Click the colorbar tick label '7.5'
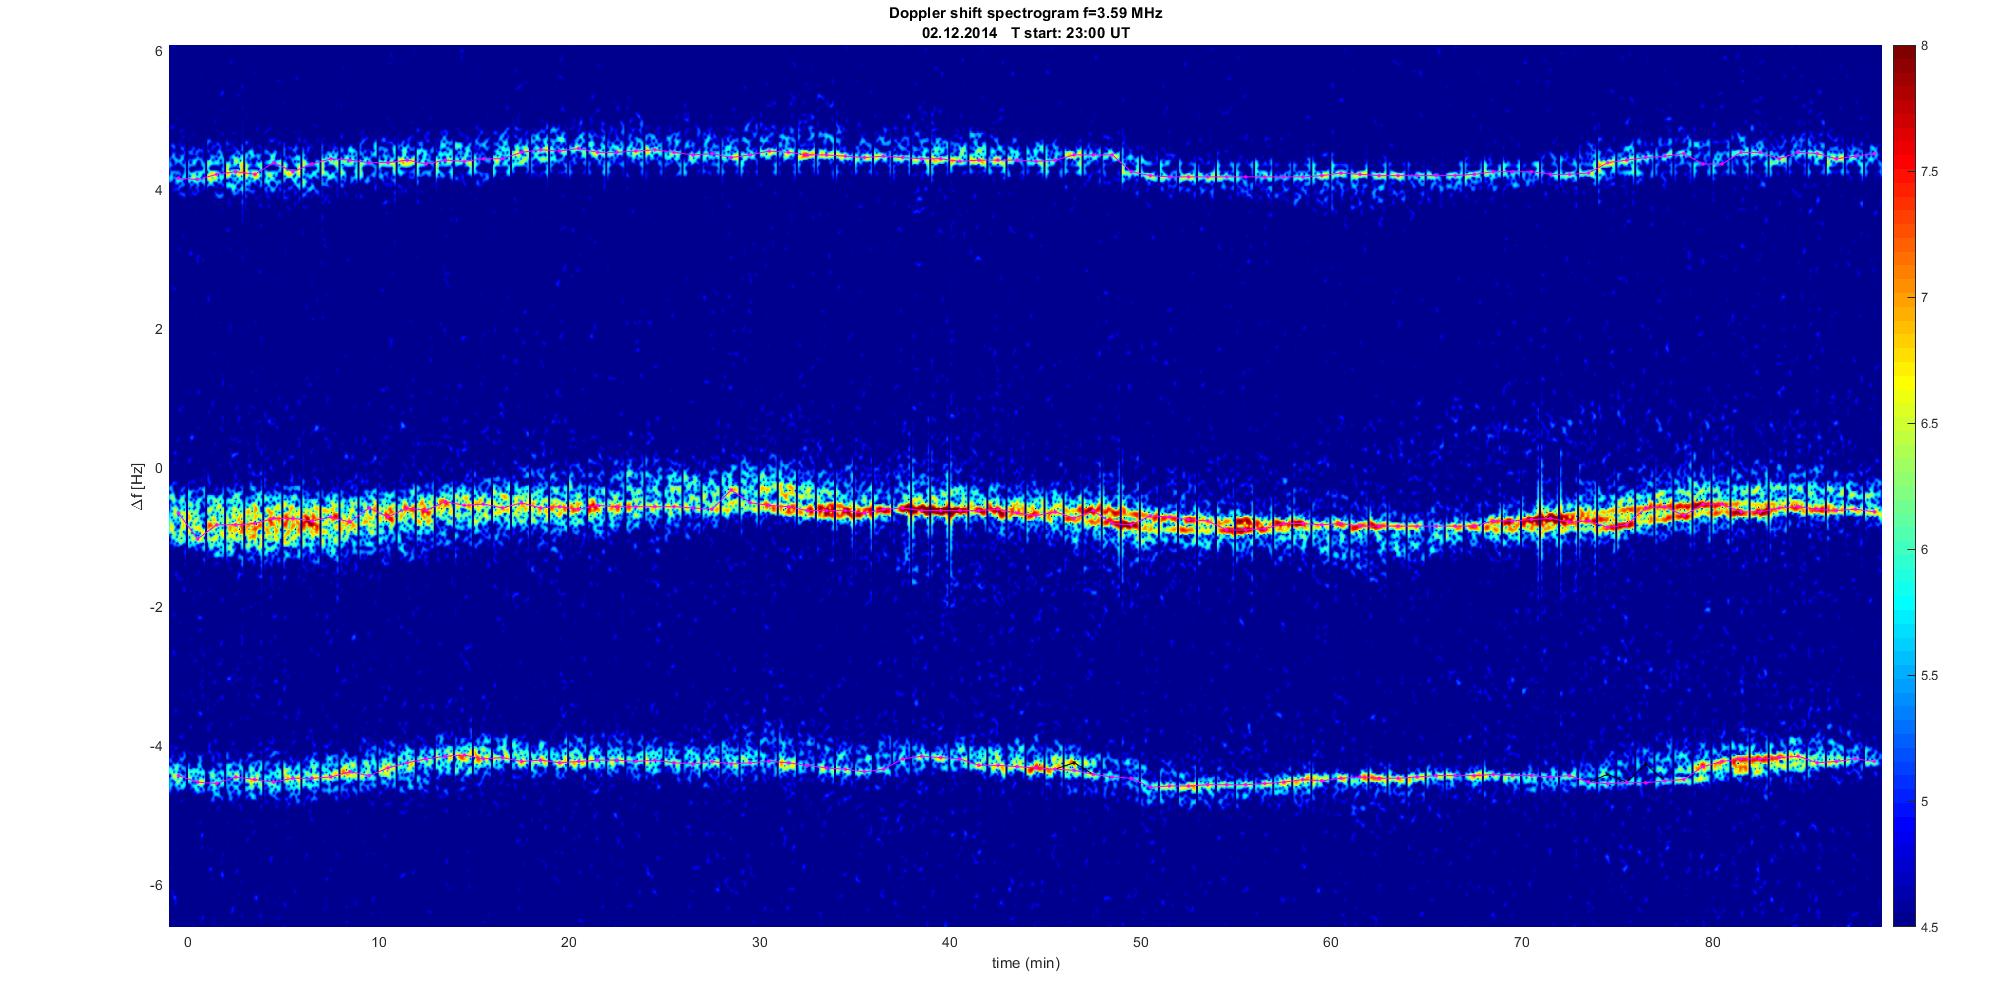Viewport: 2000px width, 995px height. click(1929, 172)
